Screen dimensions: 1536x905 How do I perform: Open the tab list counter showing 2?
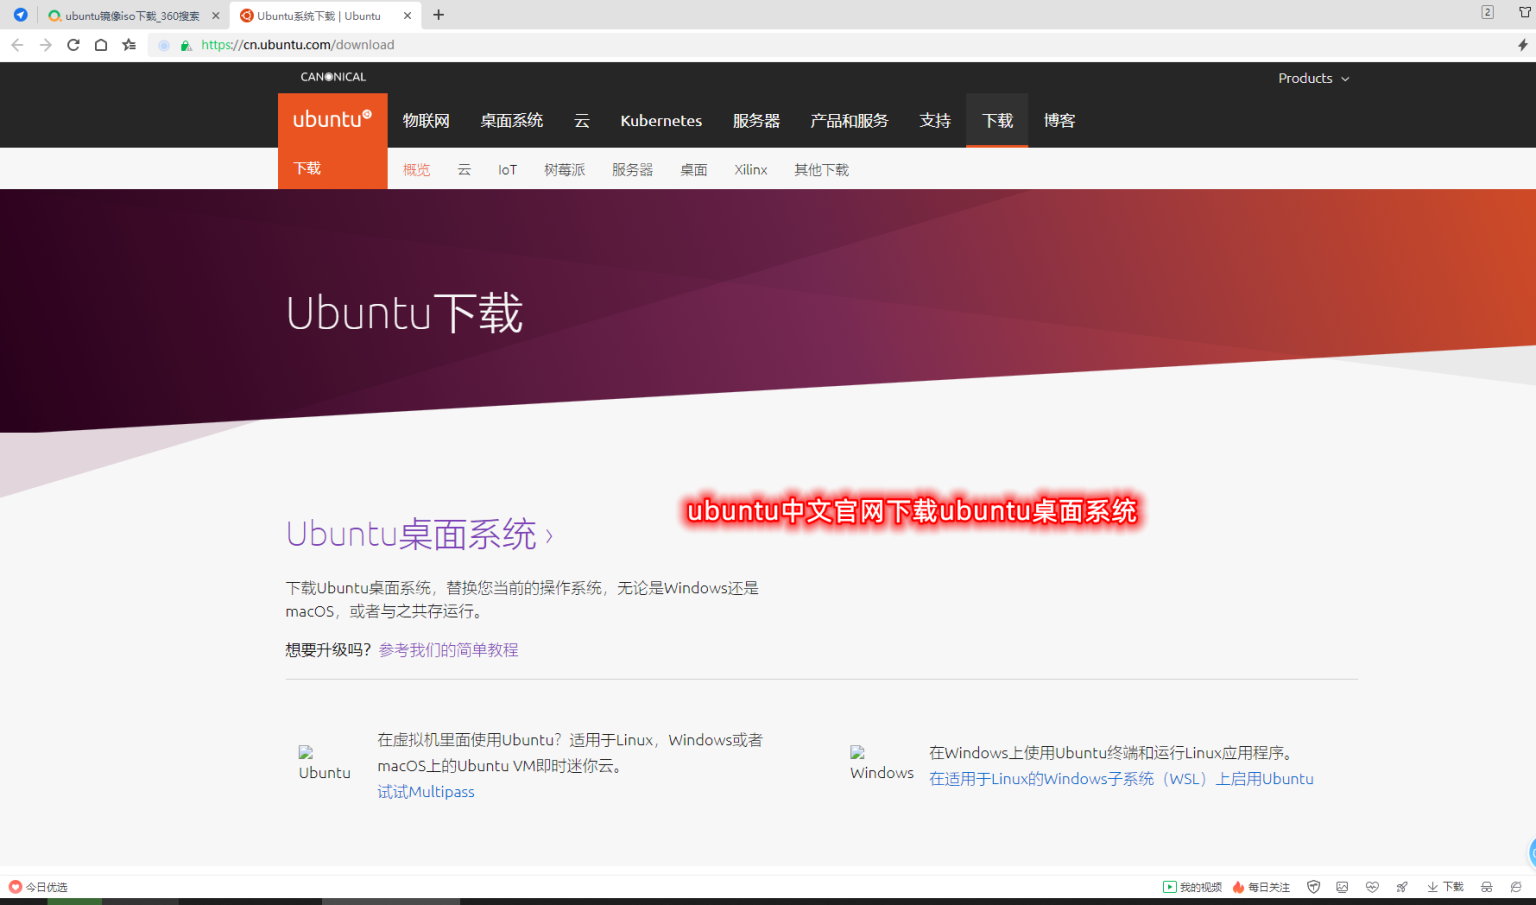pyautogui.click(x=1488, y=13)
